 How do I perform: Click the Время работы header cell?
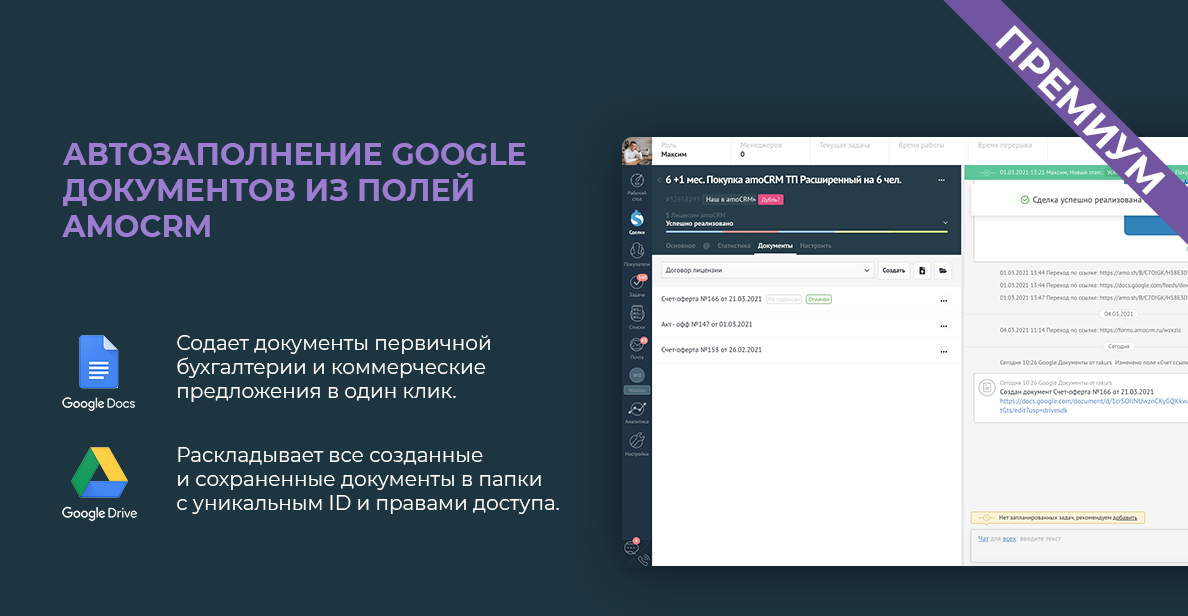click(929, 149)
